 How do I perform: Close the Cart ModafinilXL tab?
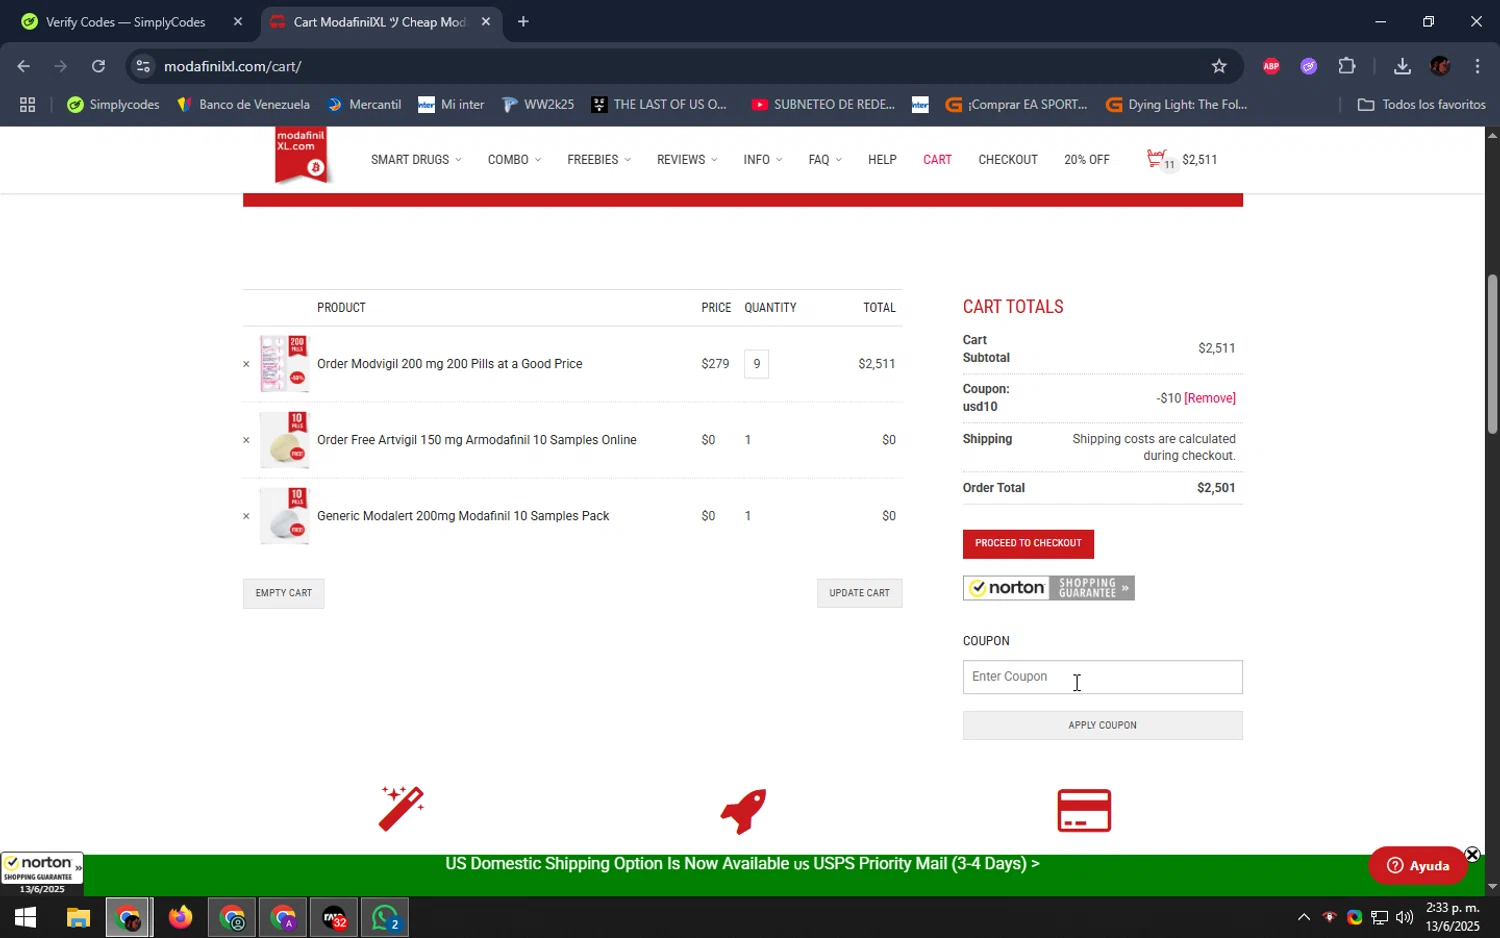pos(486,22)
